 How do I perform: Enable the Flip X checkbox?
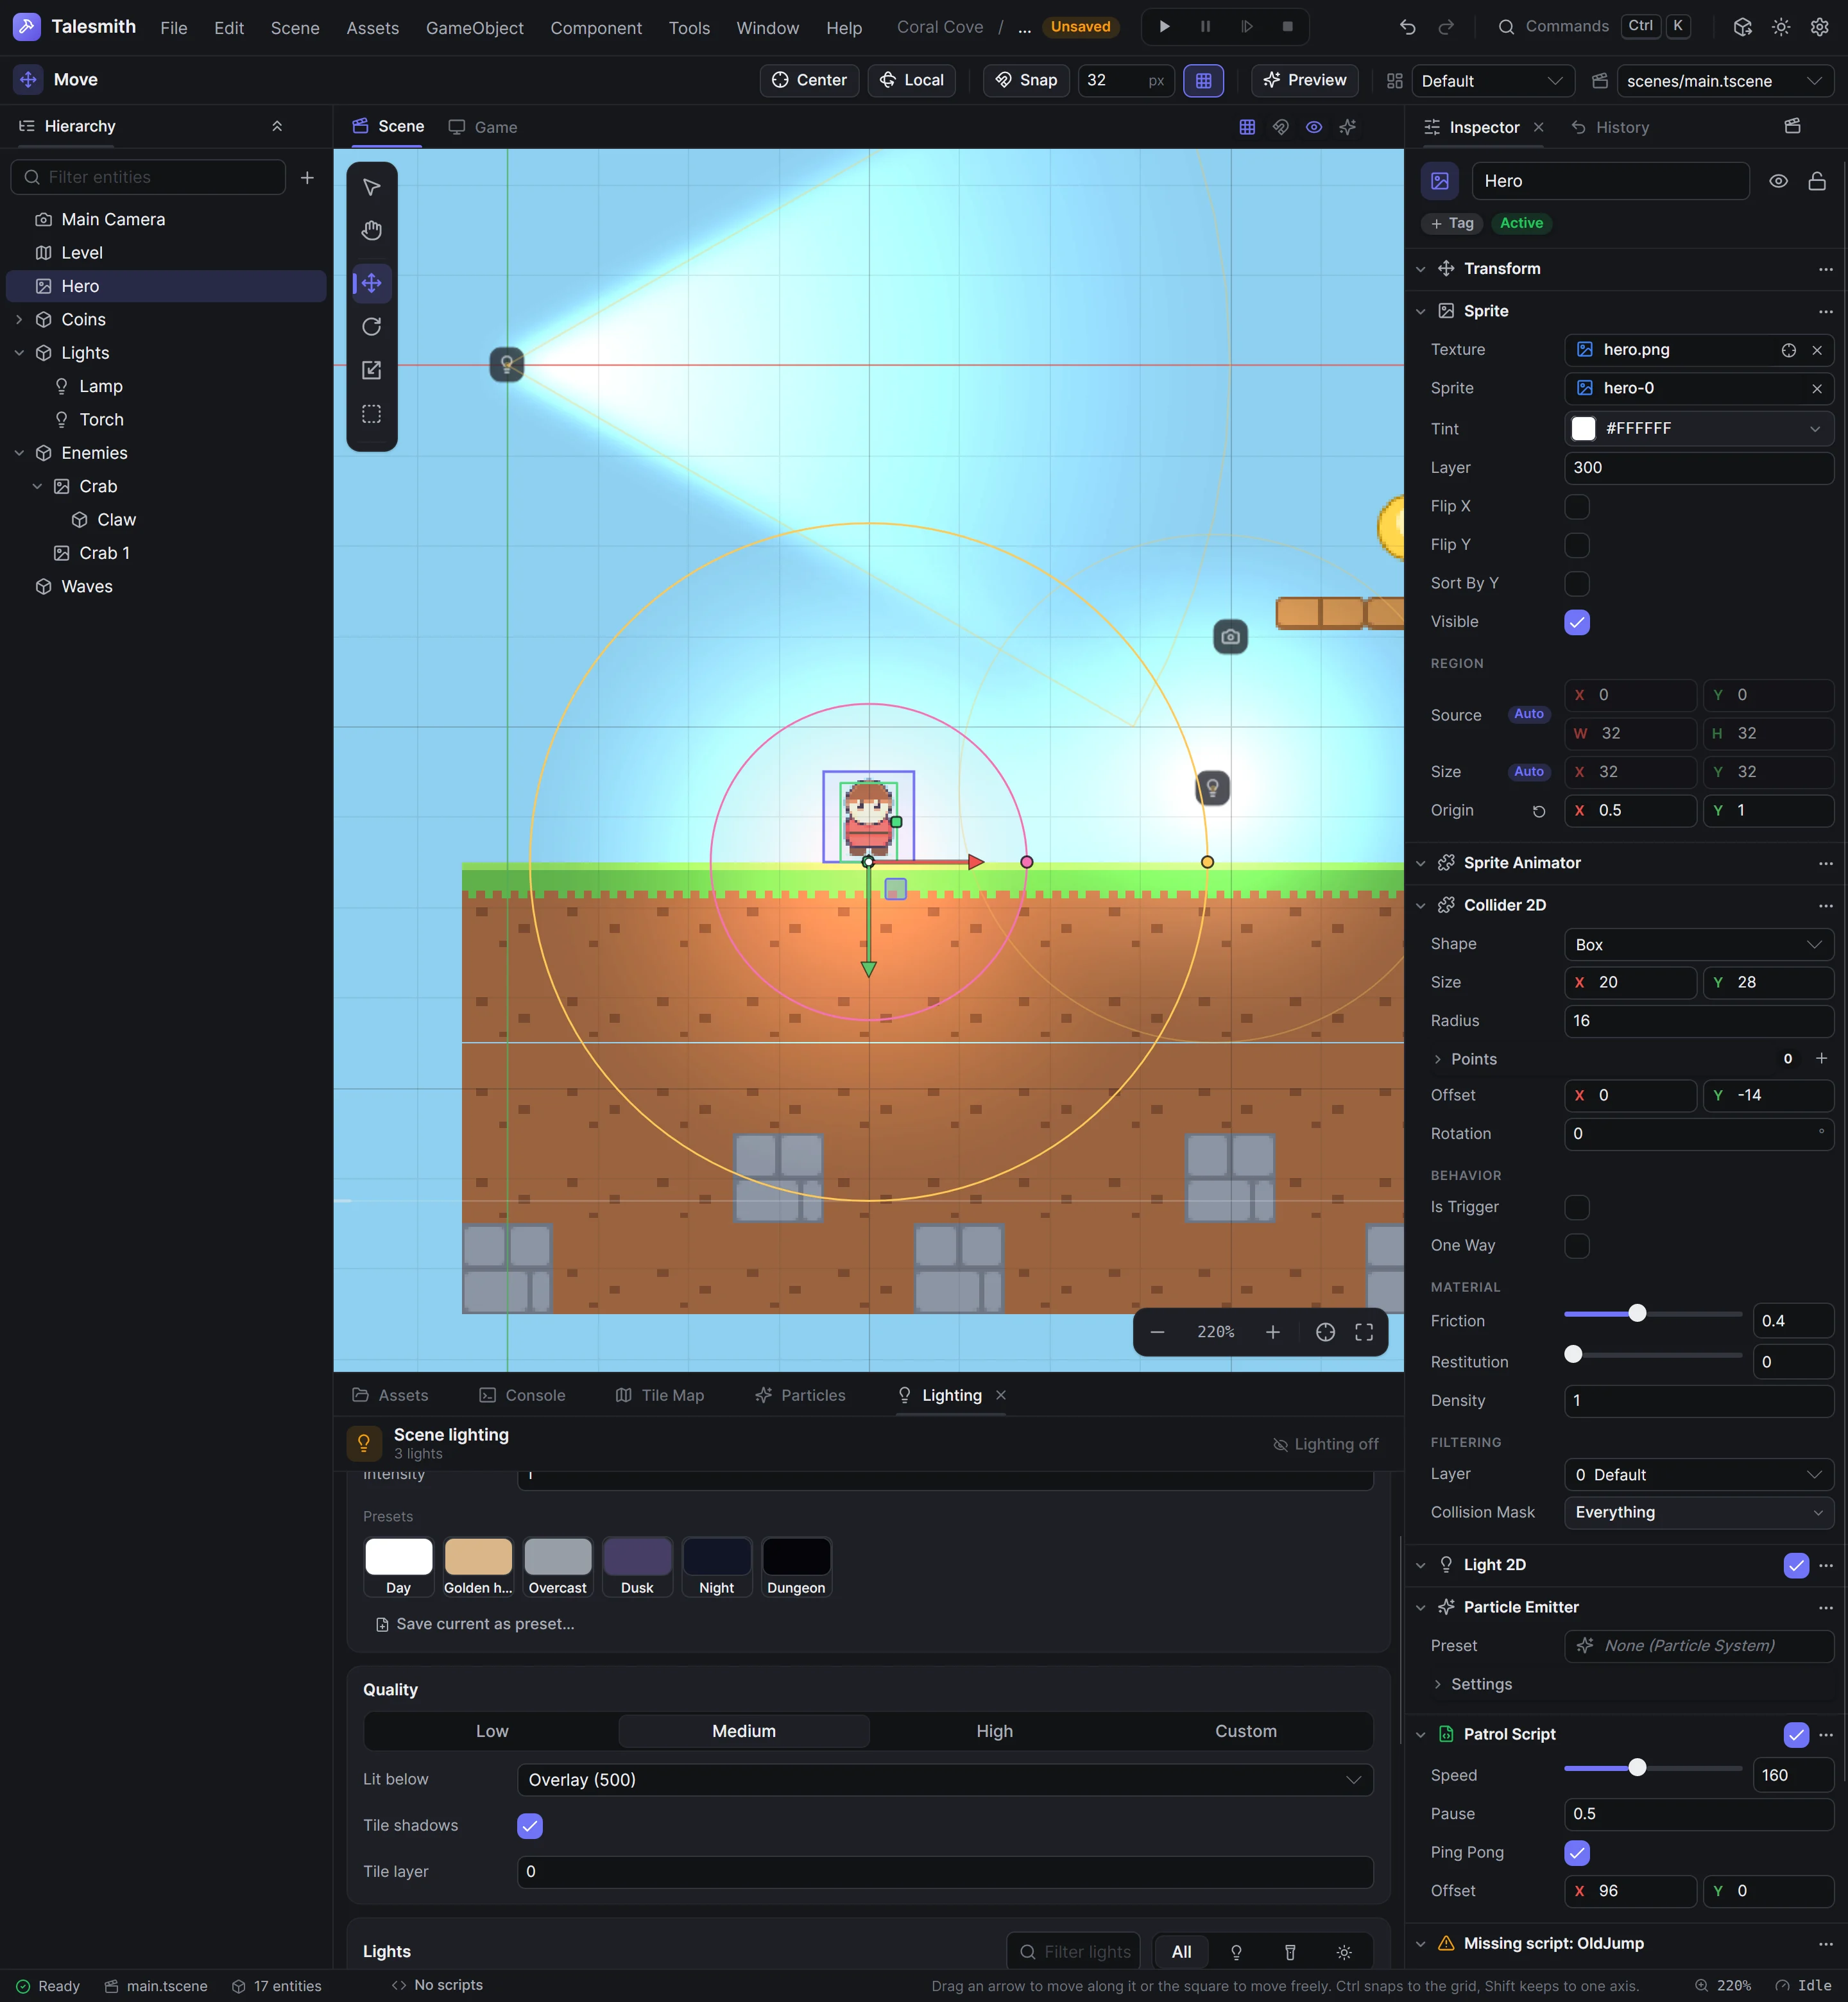1576,507
